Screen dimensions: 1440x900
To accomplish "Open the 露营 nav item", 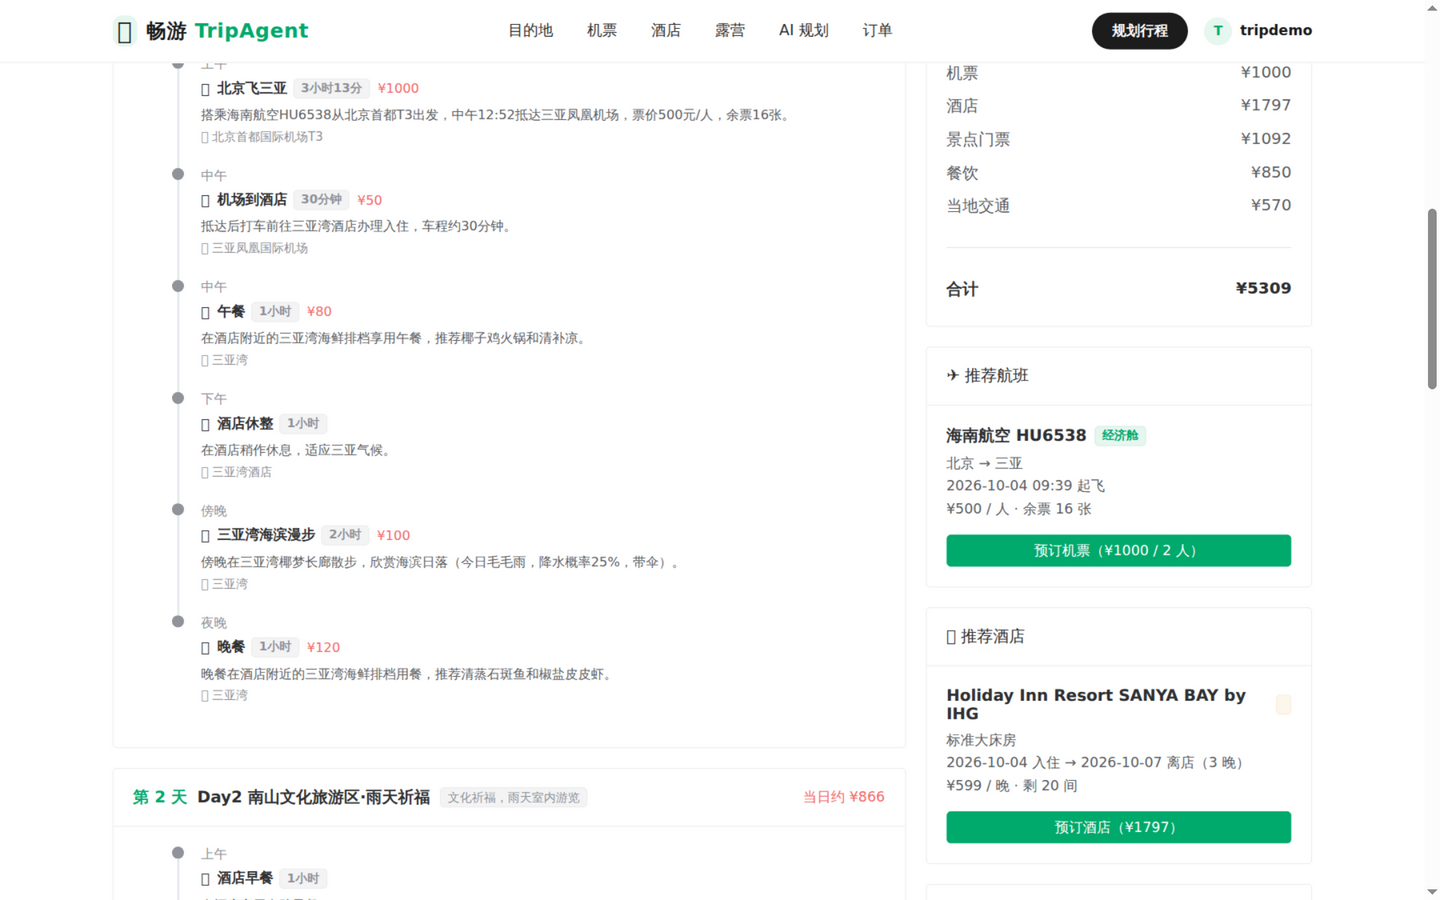I will pos(730,31).
